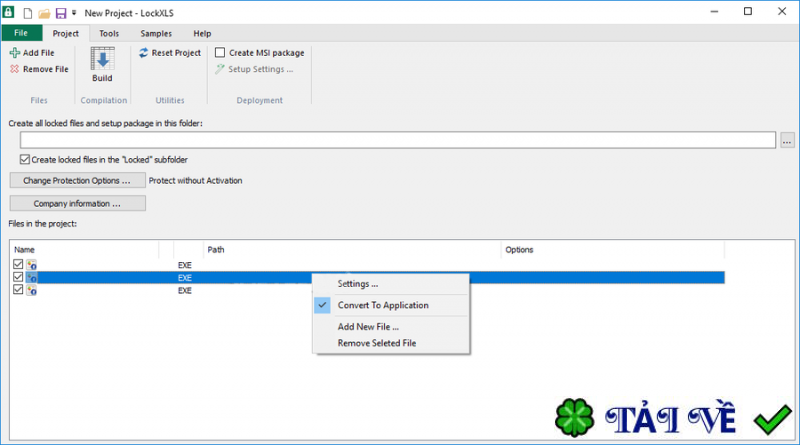Image resolution: width=800 pixels, height=445 pixels.
Task: Click the first row's file icon
Action: point(32,264)
